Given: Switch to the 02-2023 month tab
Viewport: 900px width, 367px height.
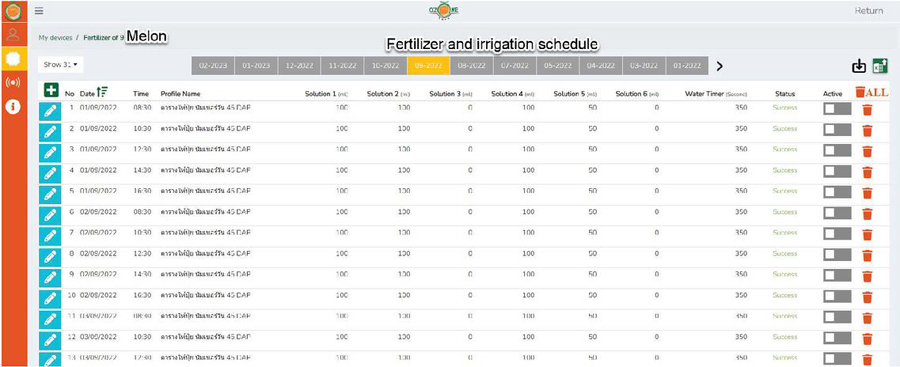Looking at the screenshot, I should (213, 65).
